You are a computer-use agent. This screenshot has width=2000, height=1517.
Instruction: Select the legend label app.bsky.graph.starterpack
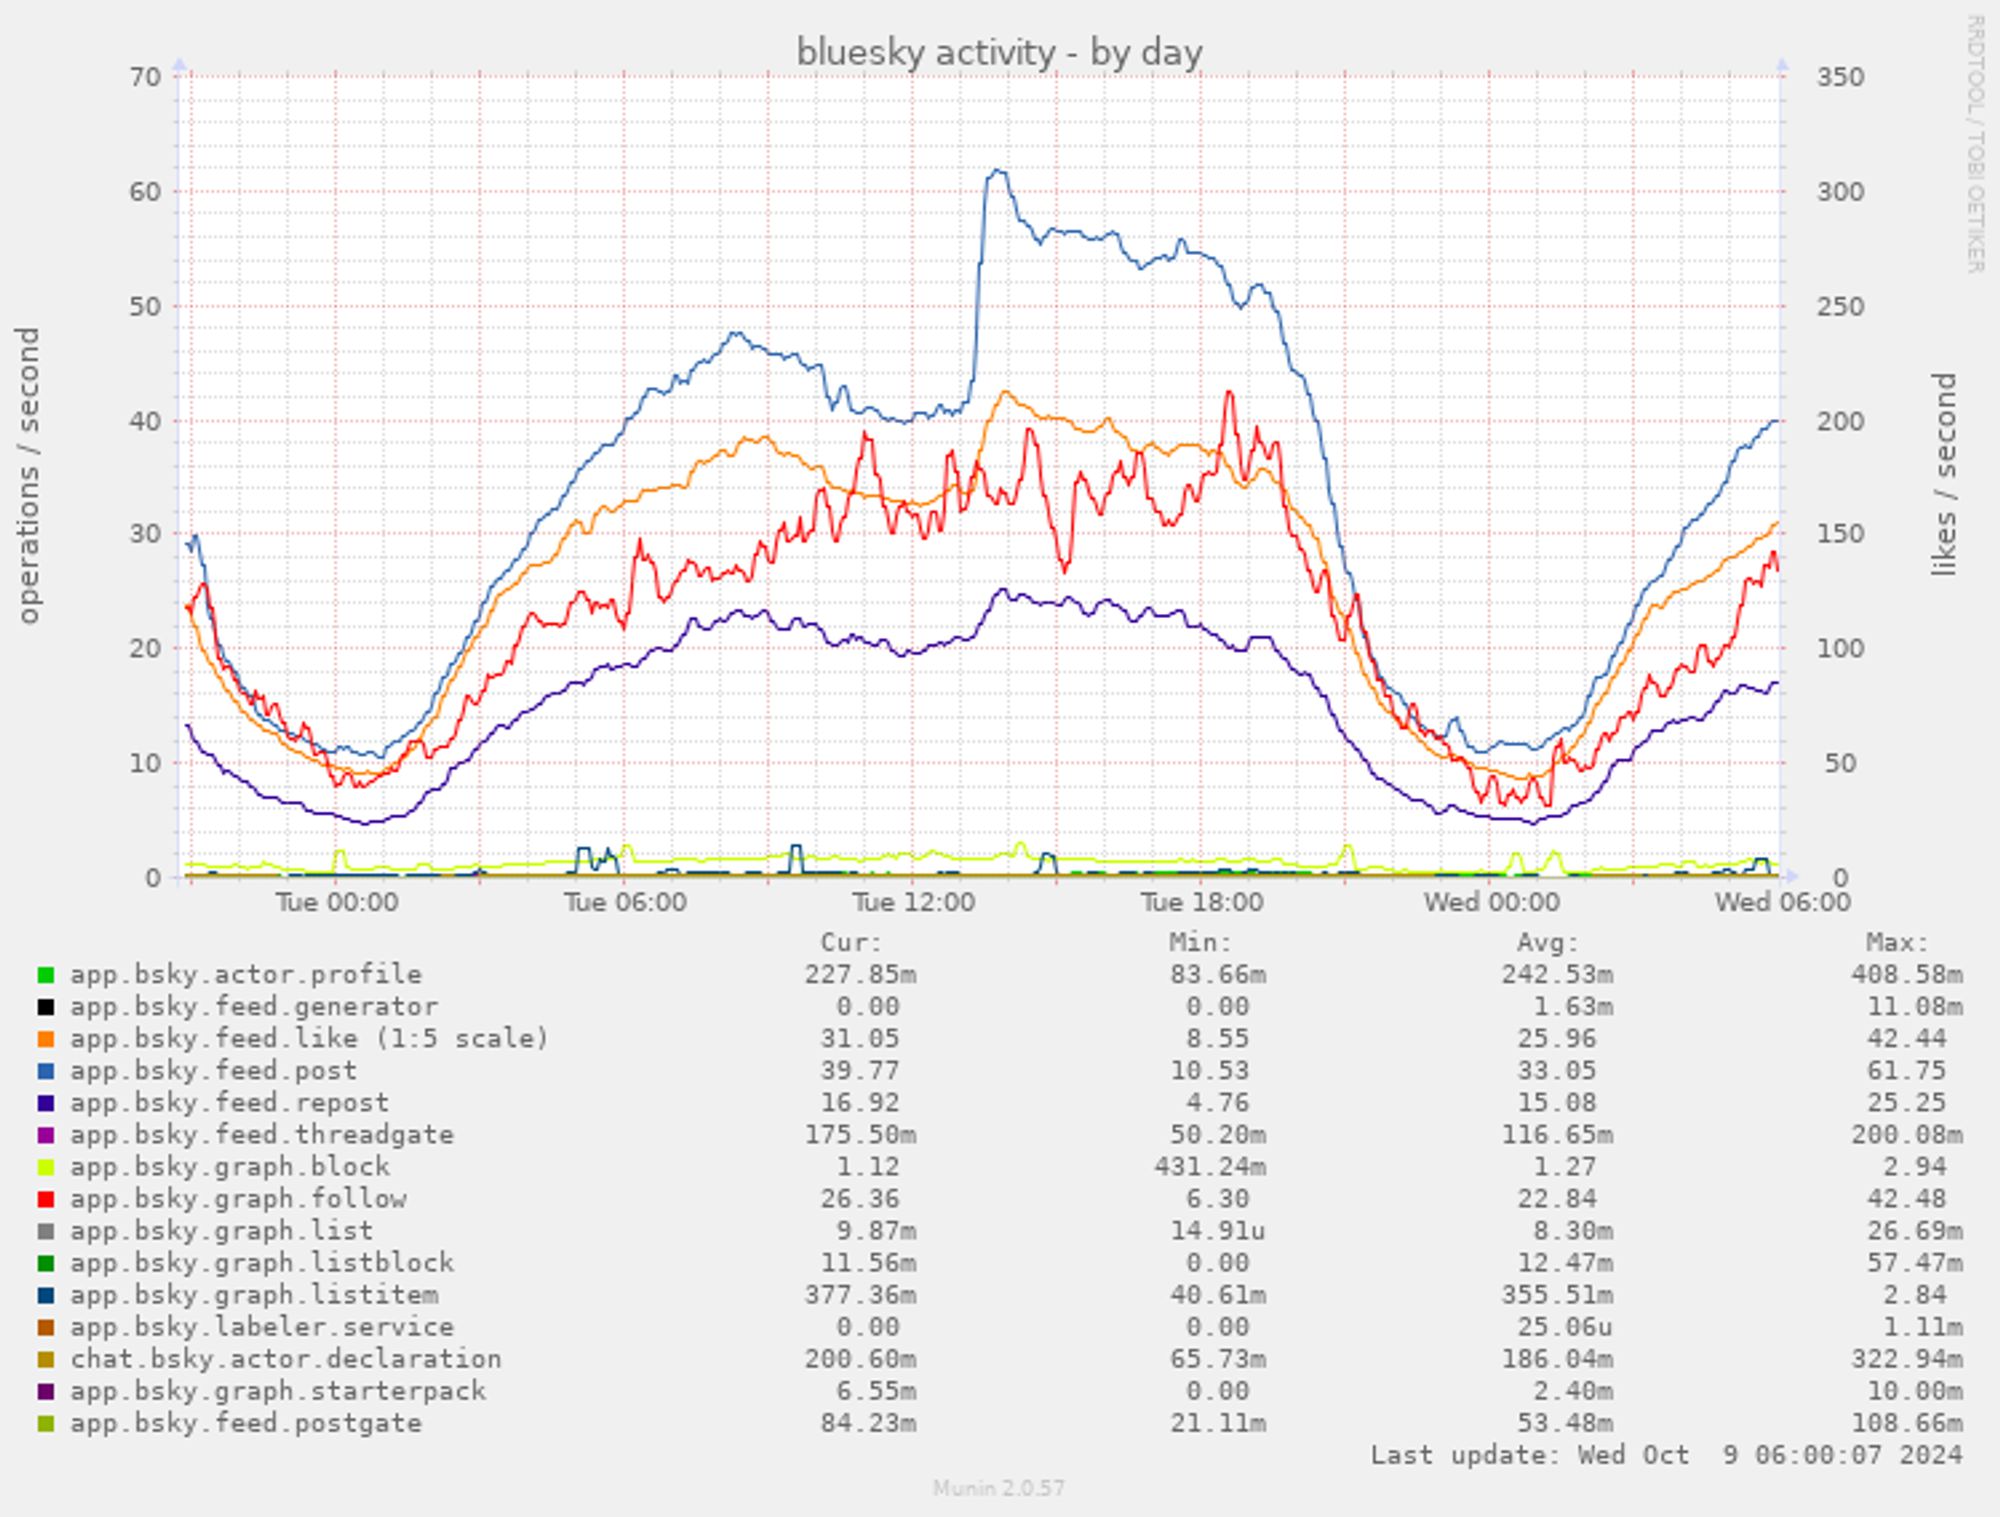coord(278,1390)
